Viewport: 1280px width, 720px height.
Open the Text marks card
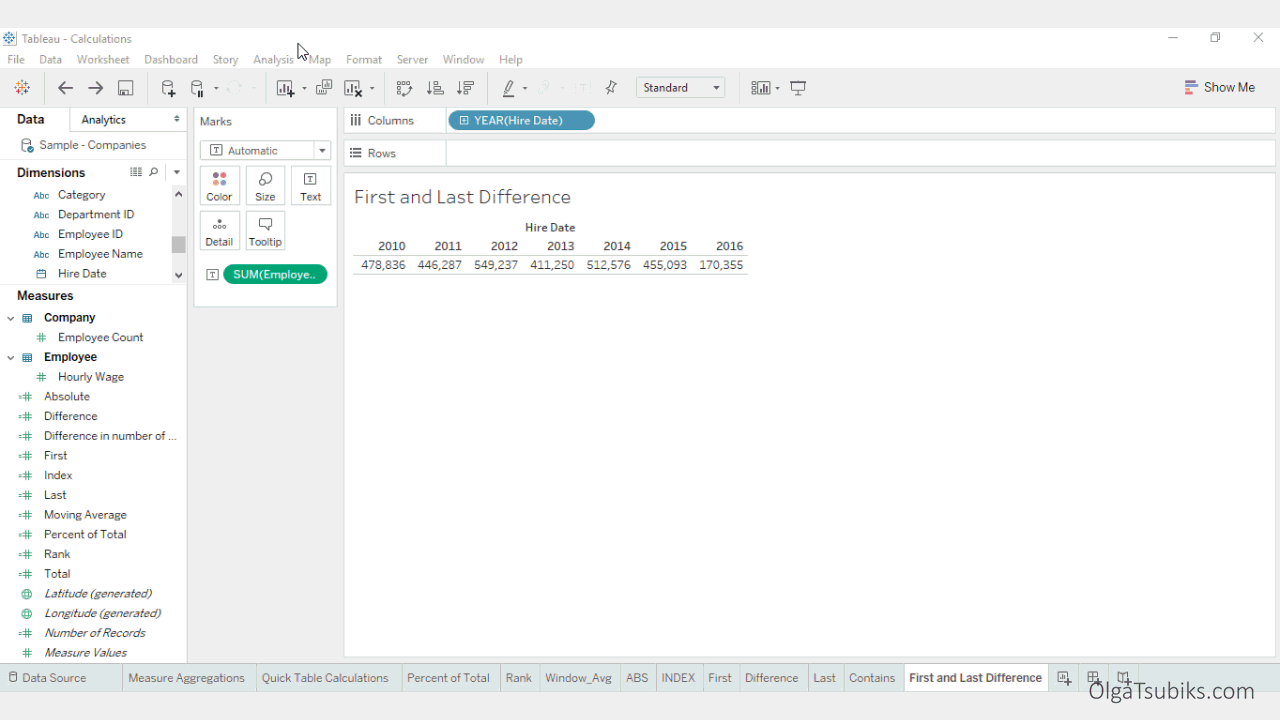[311, 186]
